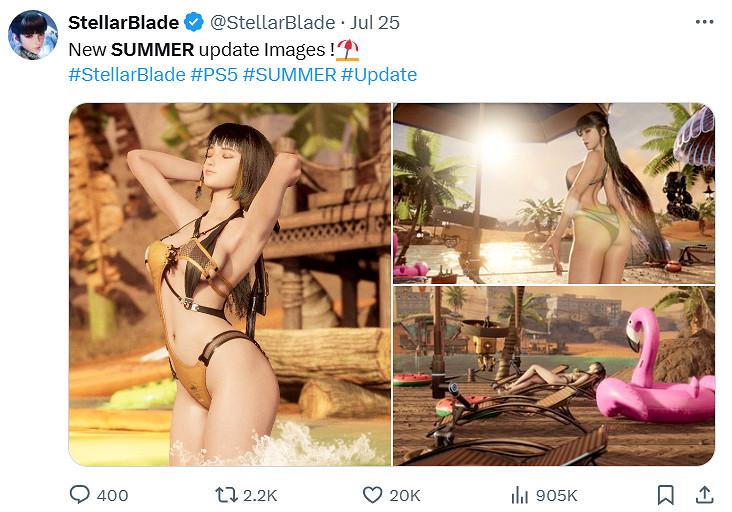Open the #PS5 hashtag

[x=214, y=75]
